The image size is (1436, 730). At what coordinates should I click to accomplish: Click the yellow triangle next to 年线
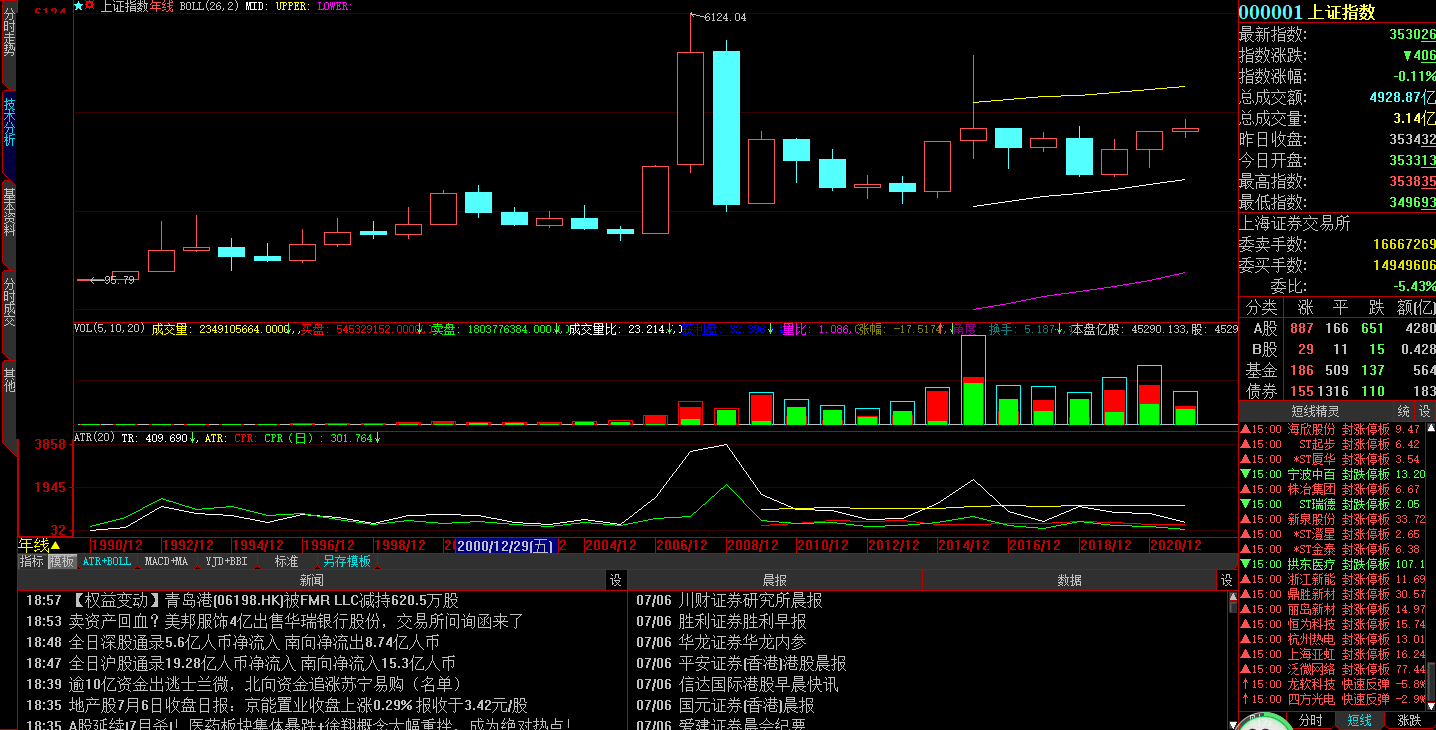[x=56, y=545]
